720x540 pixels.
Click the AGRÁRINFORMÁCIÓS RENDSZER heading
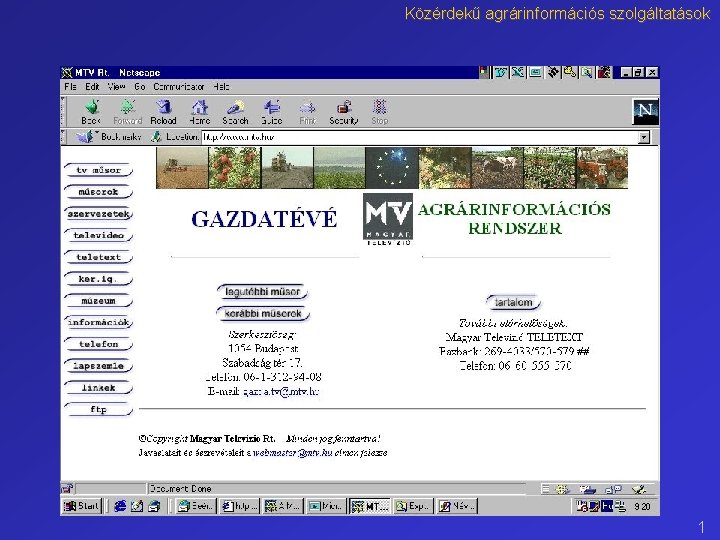coord(514,219)
